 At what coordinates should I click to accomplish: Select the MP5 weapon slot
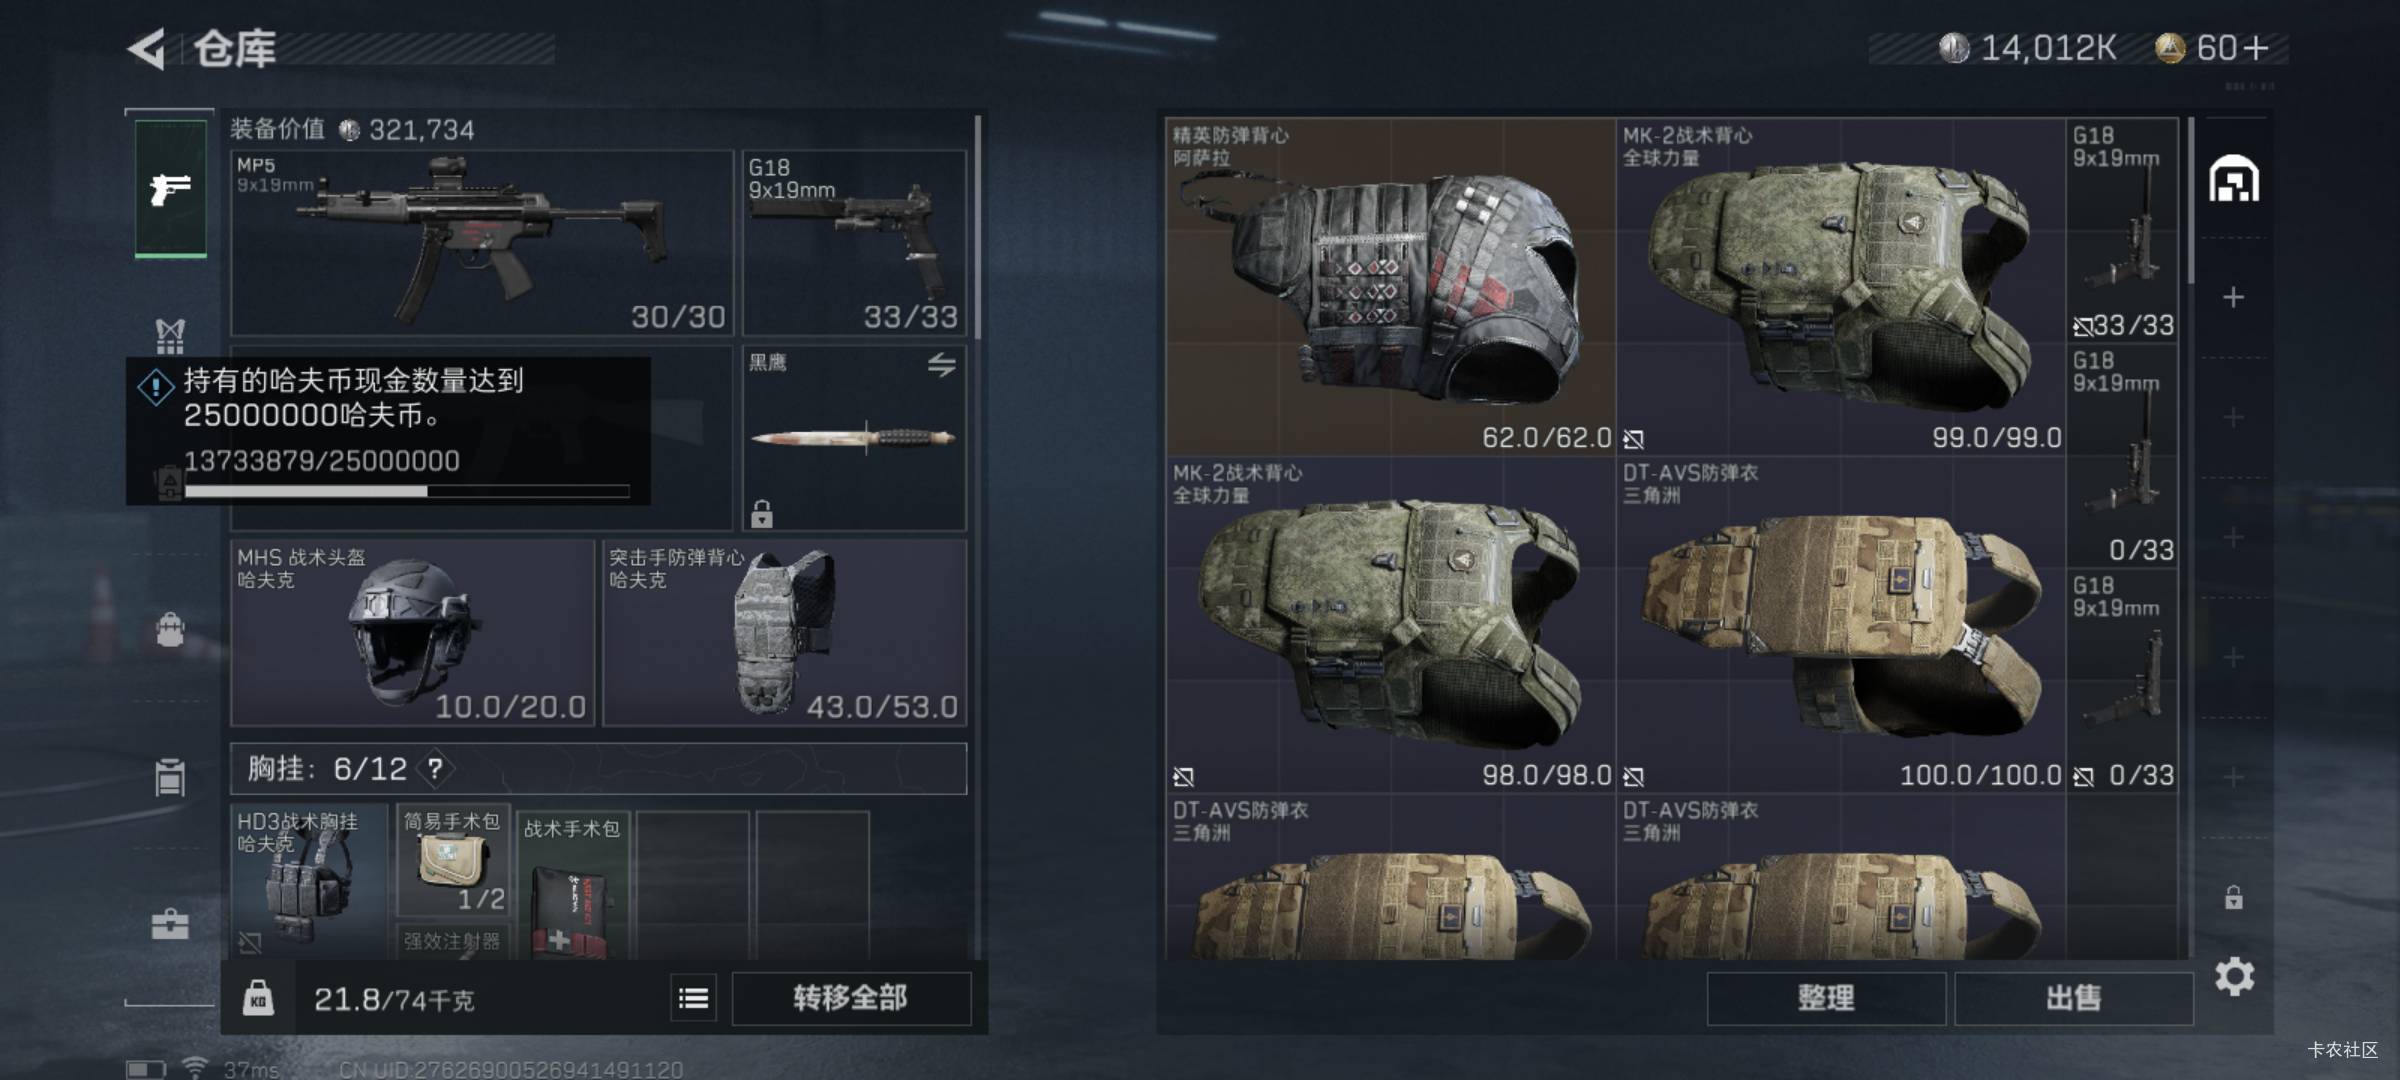click(x=482, y=243)
